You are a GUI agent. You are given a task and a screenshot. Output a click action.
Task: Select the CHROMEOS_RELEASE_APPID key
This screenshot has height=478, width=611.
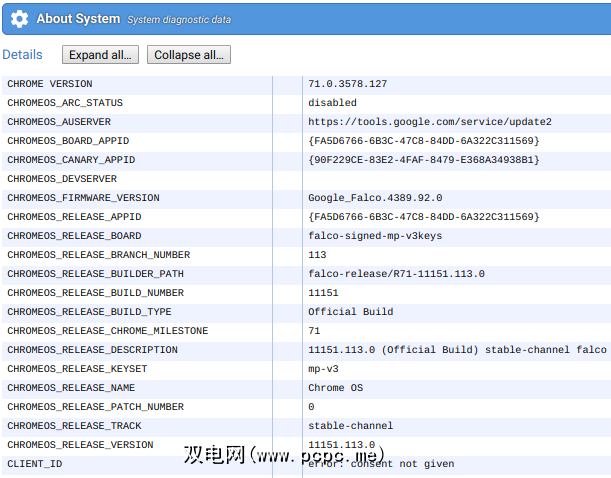coord(74,217)
